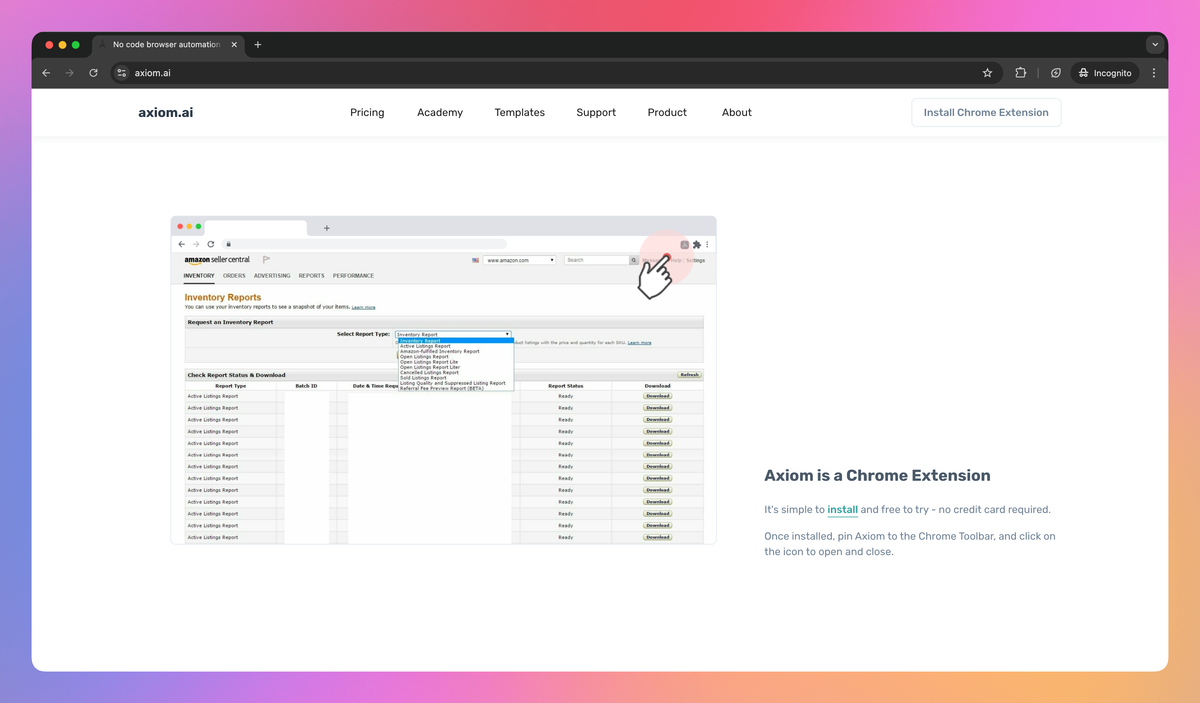This screenshot has width=1200, height=703.
Task: Open the Chrome extensions puzzle icon
Action: 1020,73
